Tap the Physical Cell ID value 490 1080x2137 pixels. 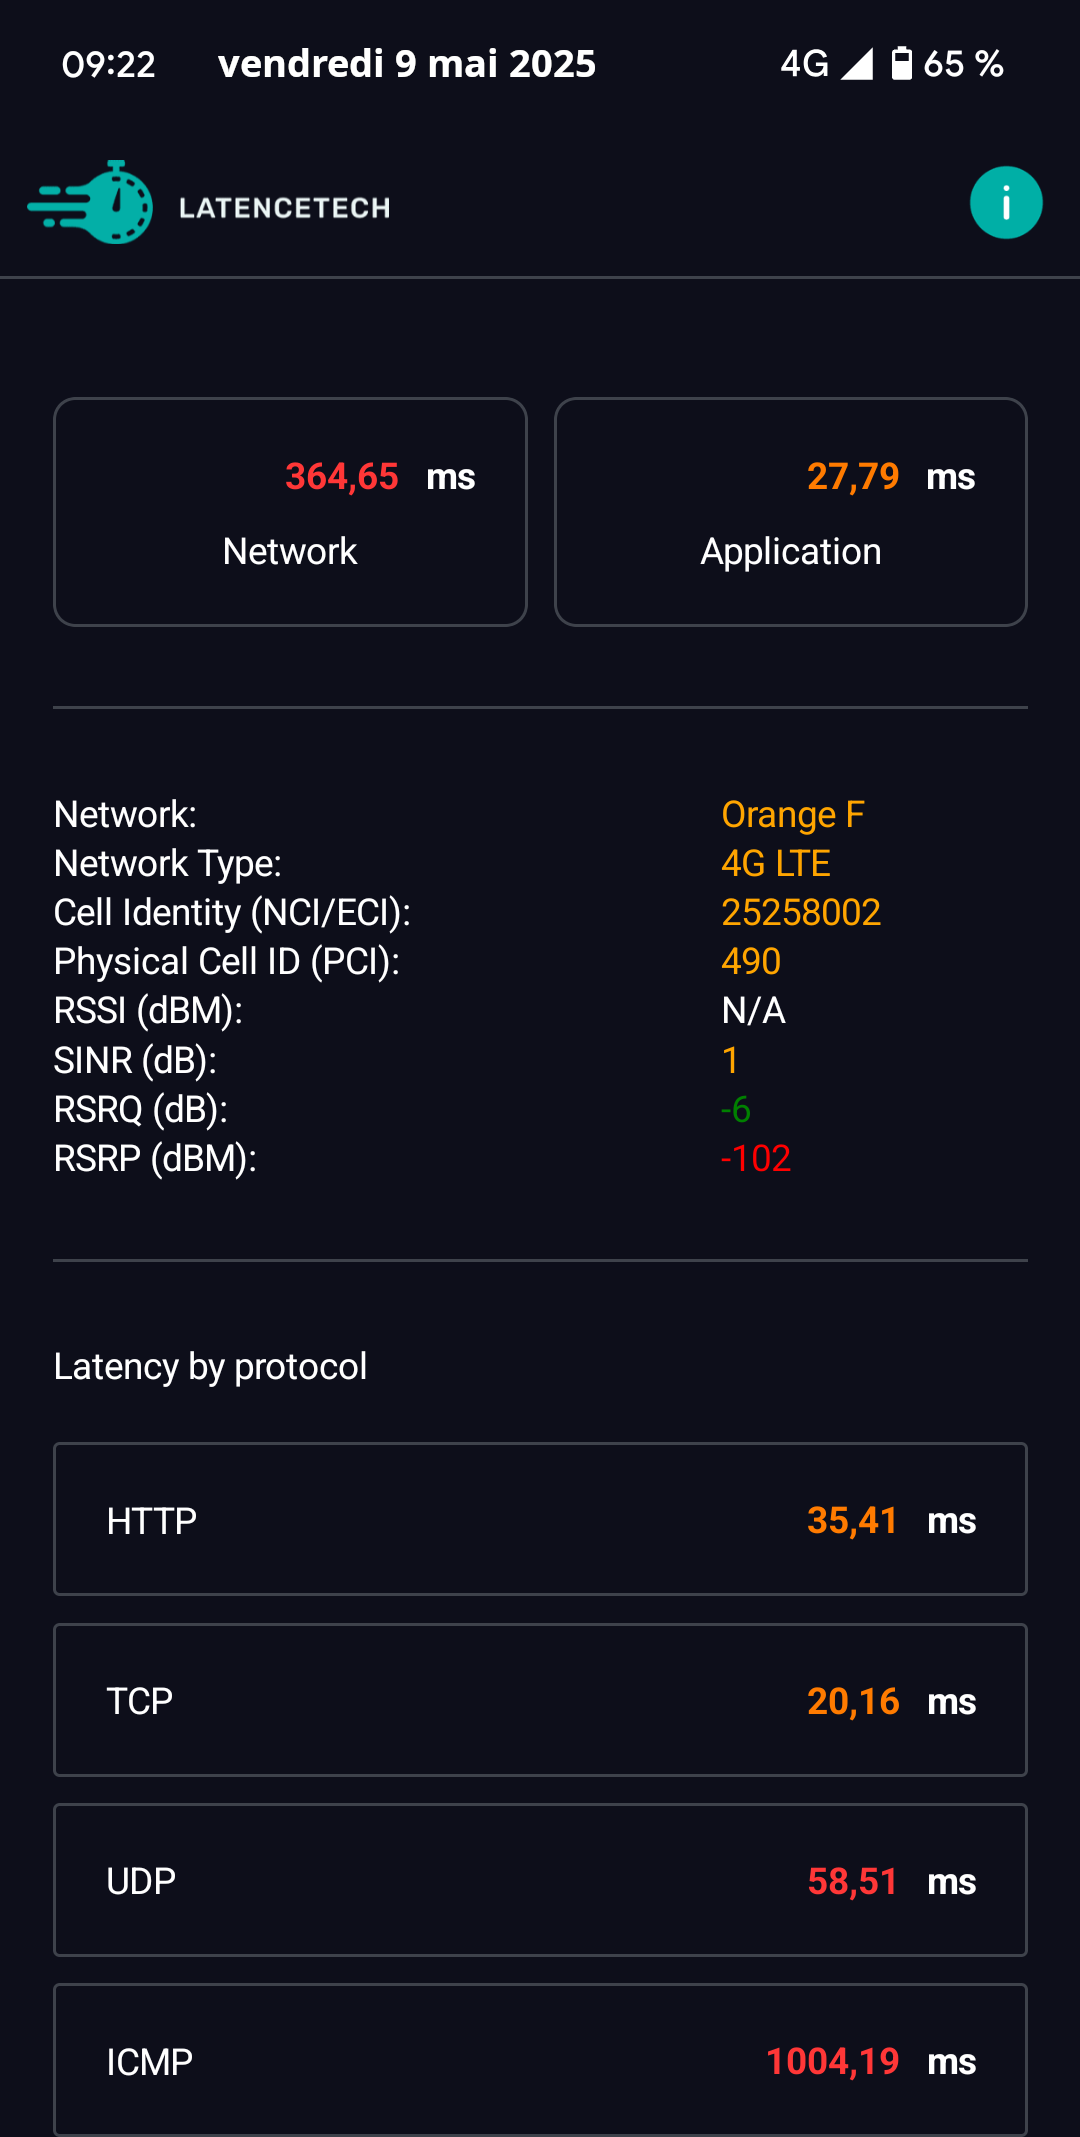tap(751, 962)
